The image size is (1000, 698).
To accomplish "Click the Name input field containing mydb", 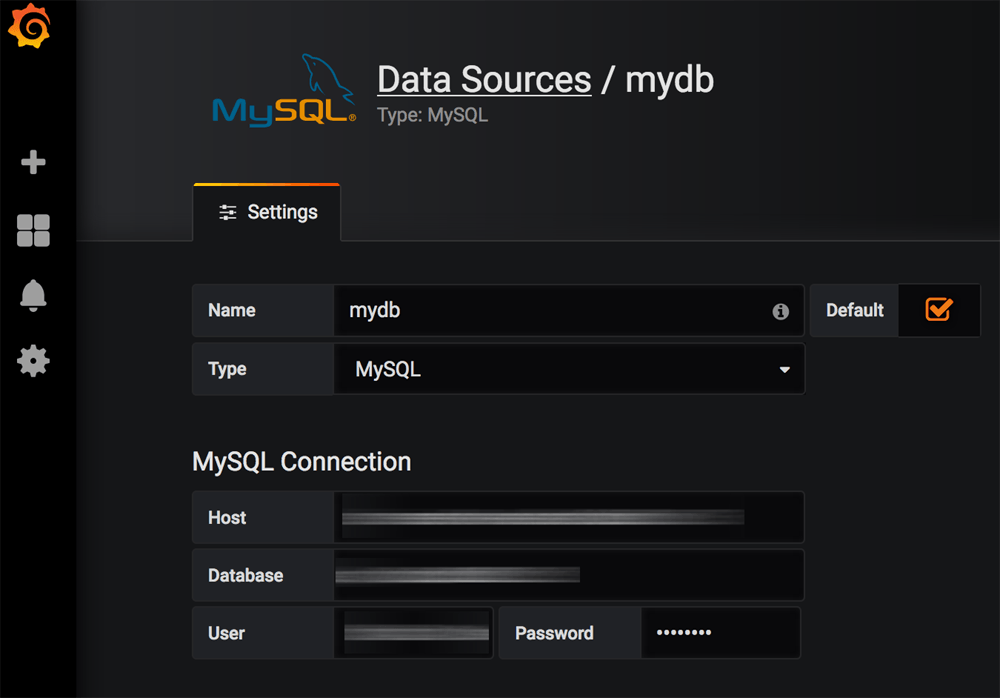I will 569,311.
